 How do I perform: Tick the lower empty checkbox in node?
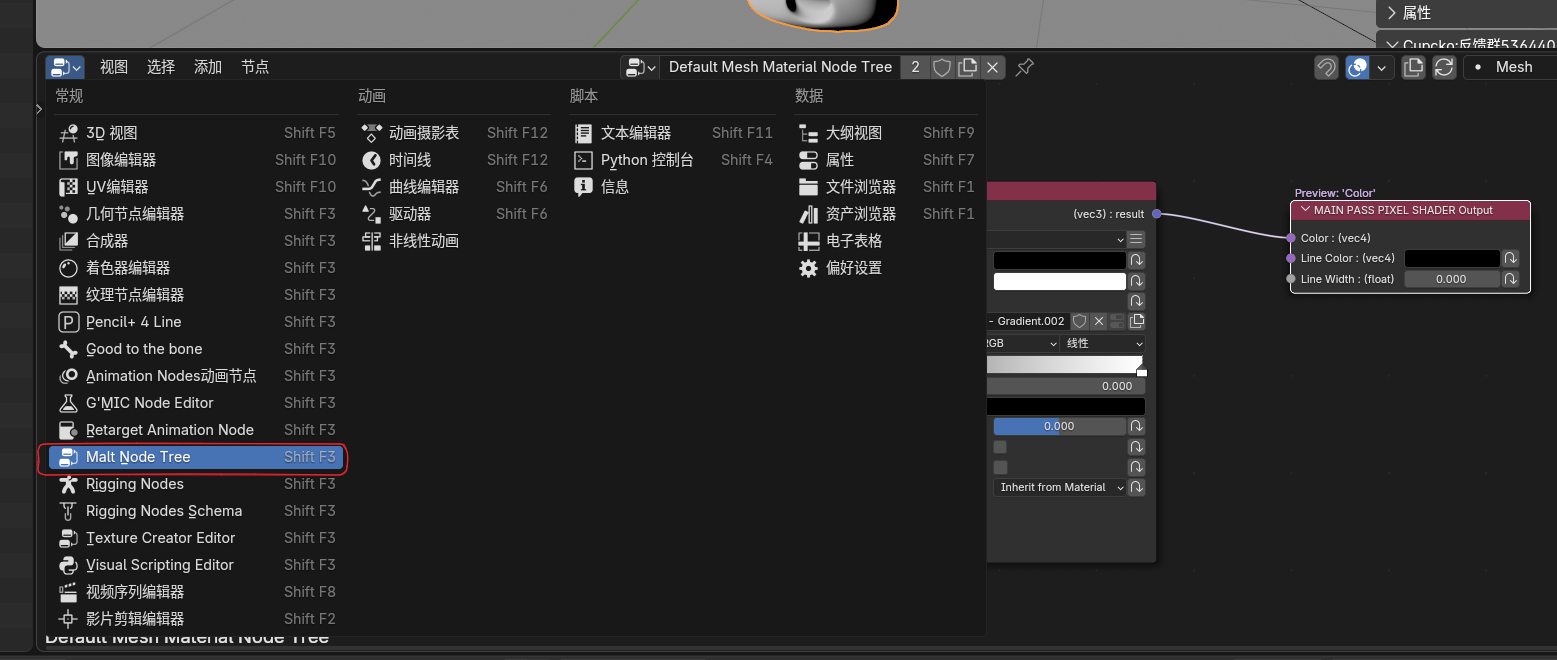[1000, 467]
